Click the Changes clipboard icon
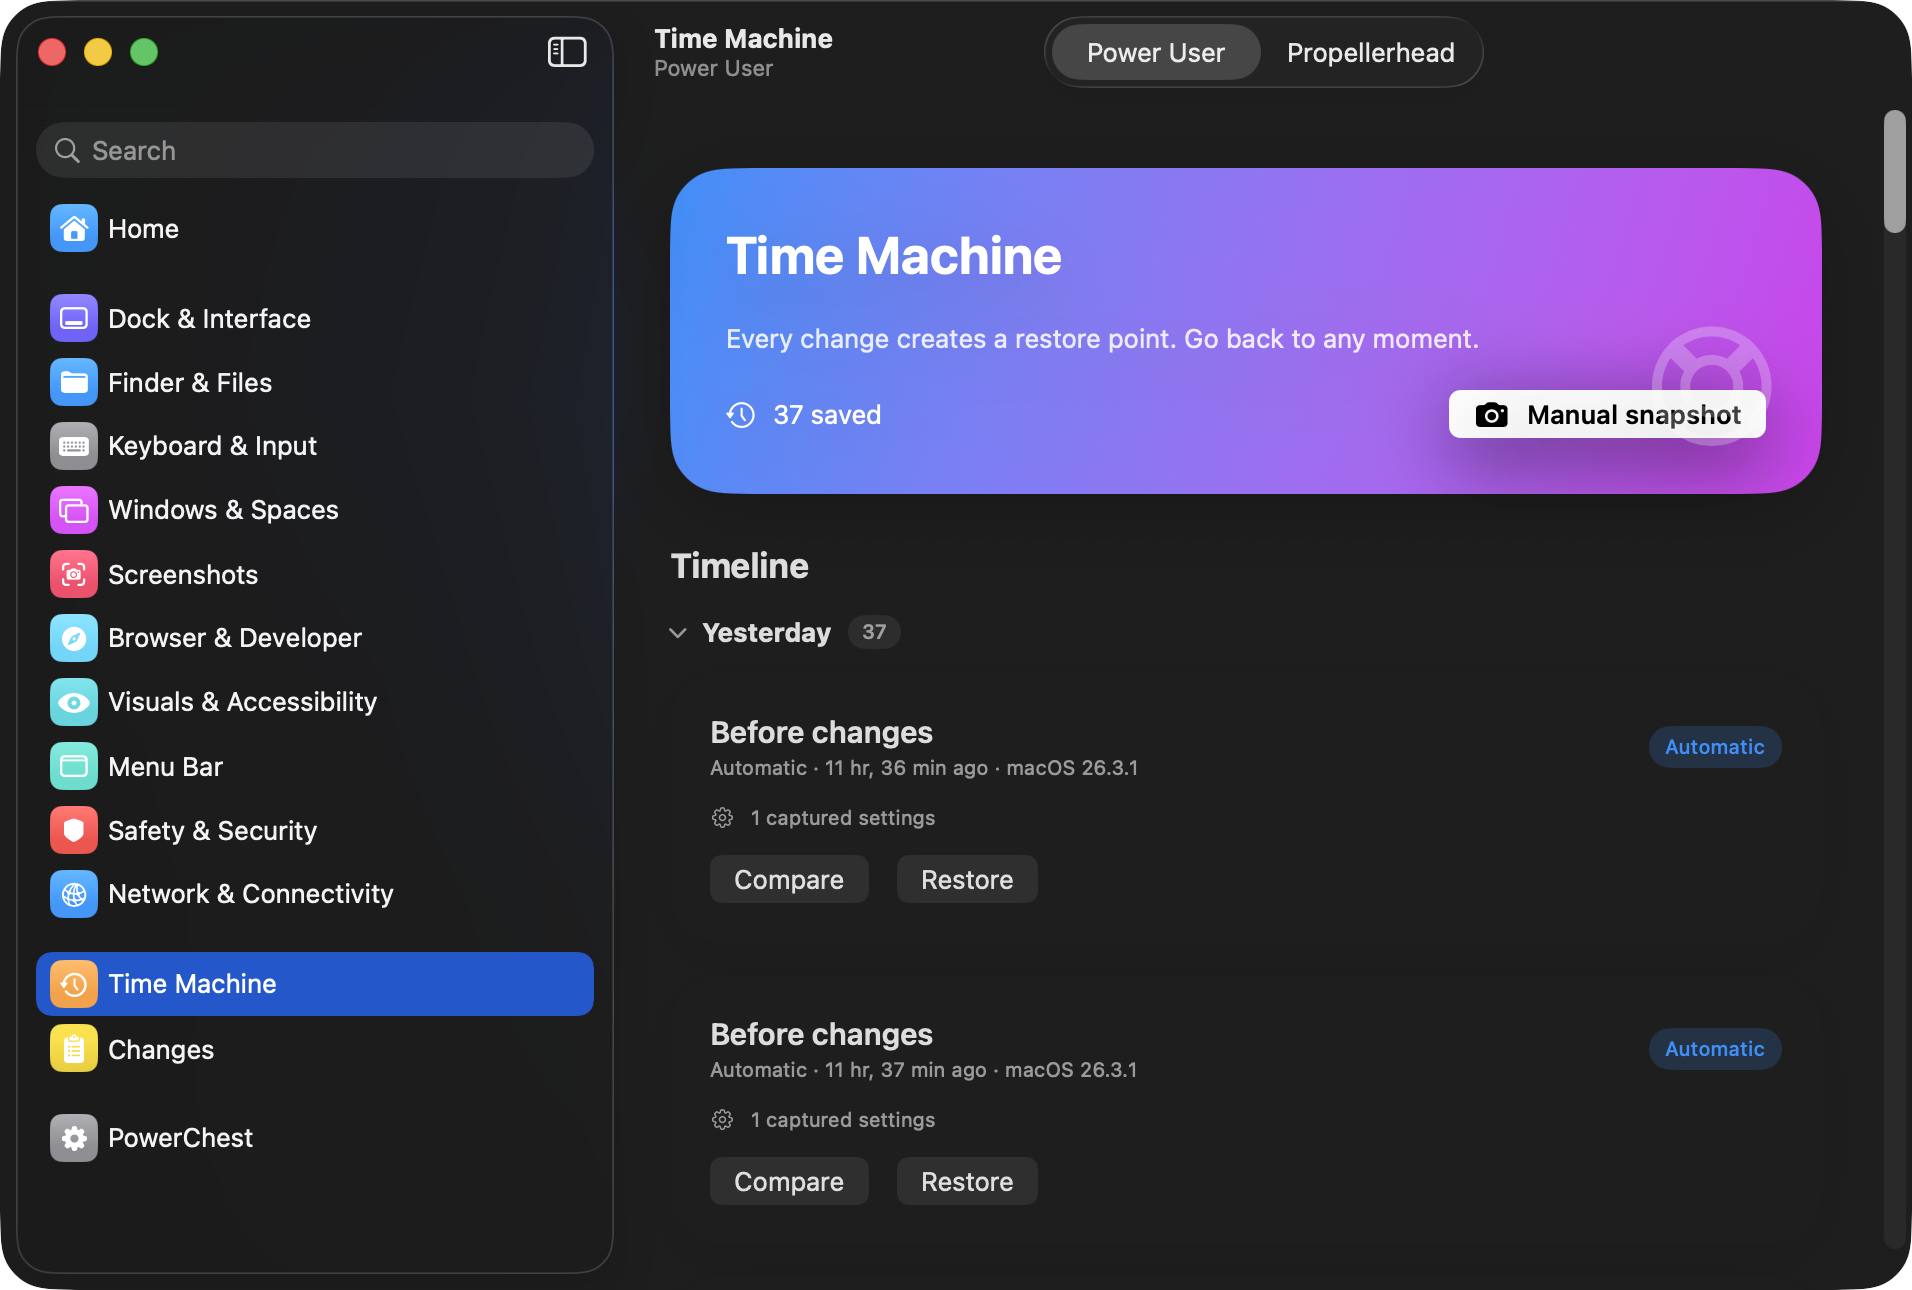 pos(74,1049)
